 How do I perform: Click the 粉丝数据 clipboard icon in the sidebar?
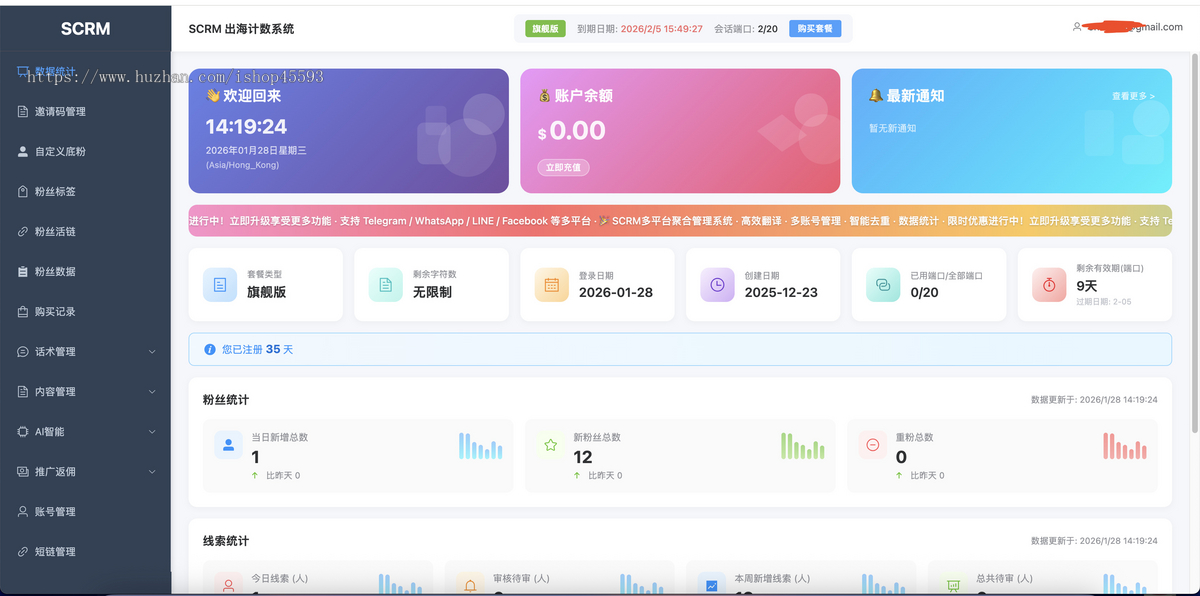pyautogui.click(x=23, y=272)
